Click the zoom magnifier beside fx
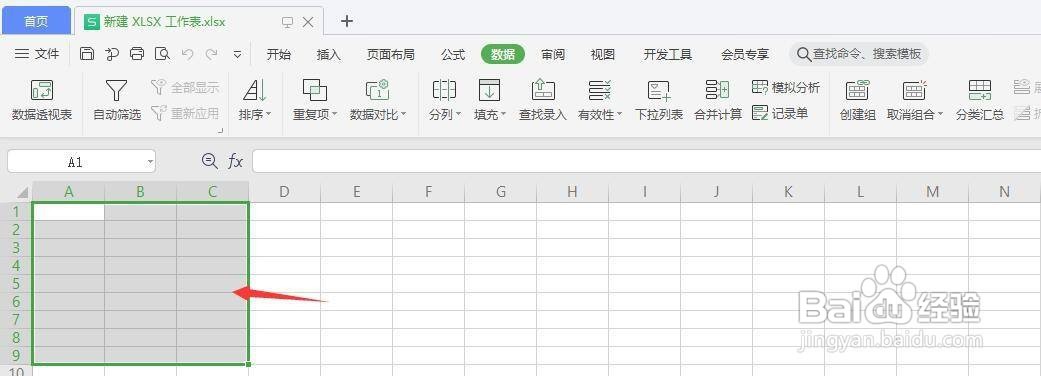Viewport: 1041px width, 376px height. [210, 161]
